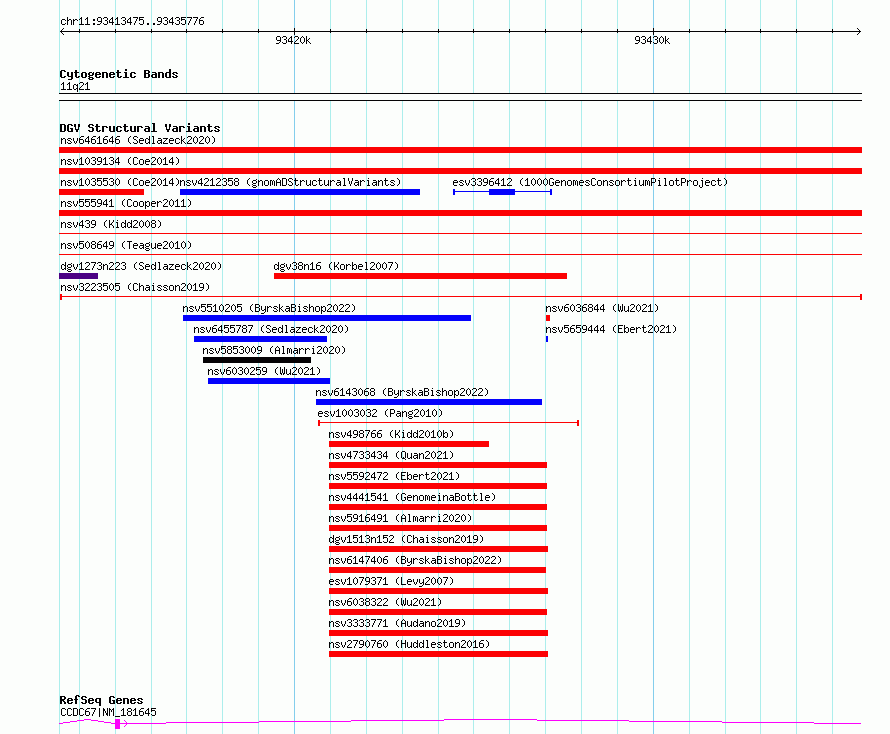This screenshot has height=734, width=890.
Task: Click the DGV Structural Variants track title
Action: click(140, 128)
